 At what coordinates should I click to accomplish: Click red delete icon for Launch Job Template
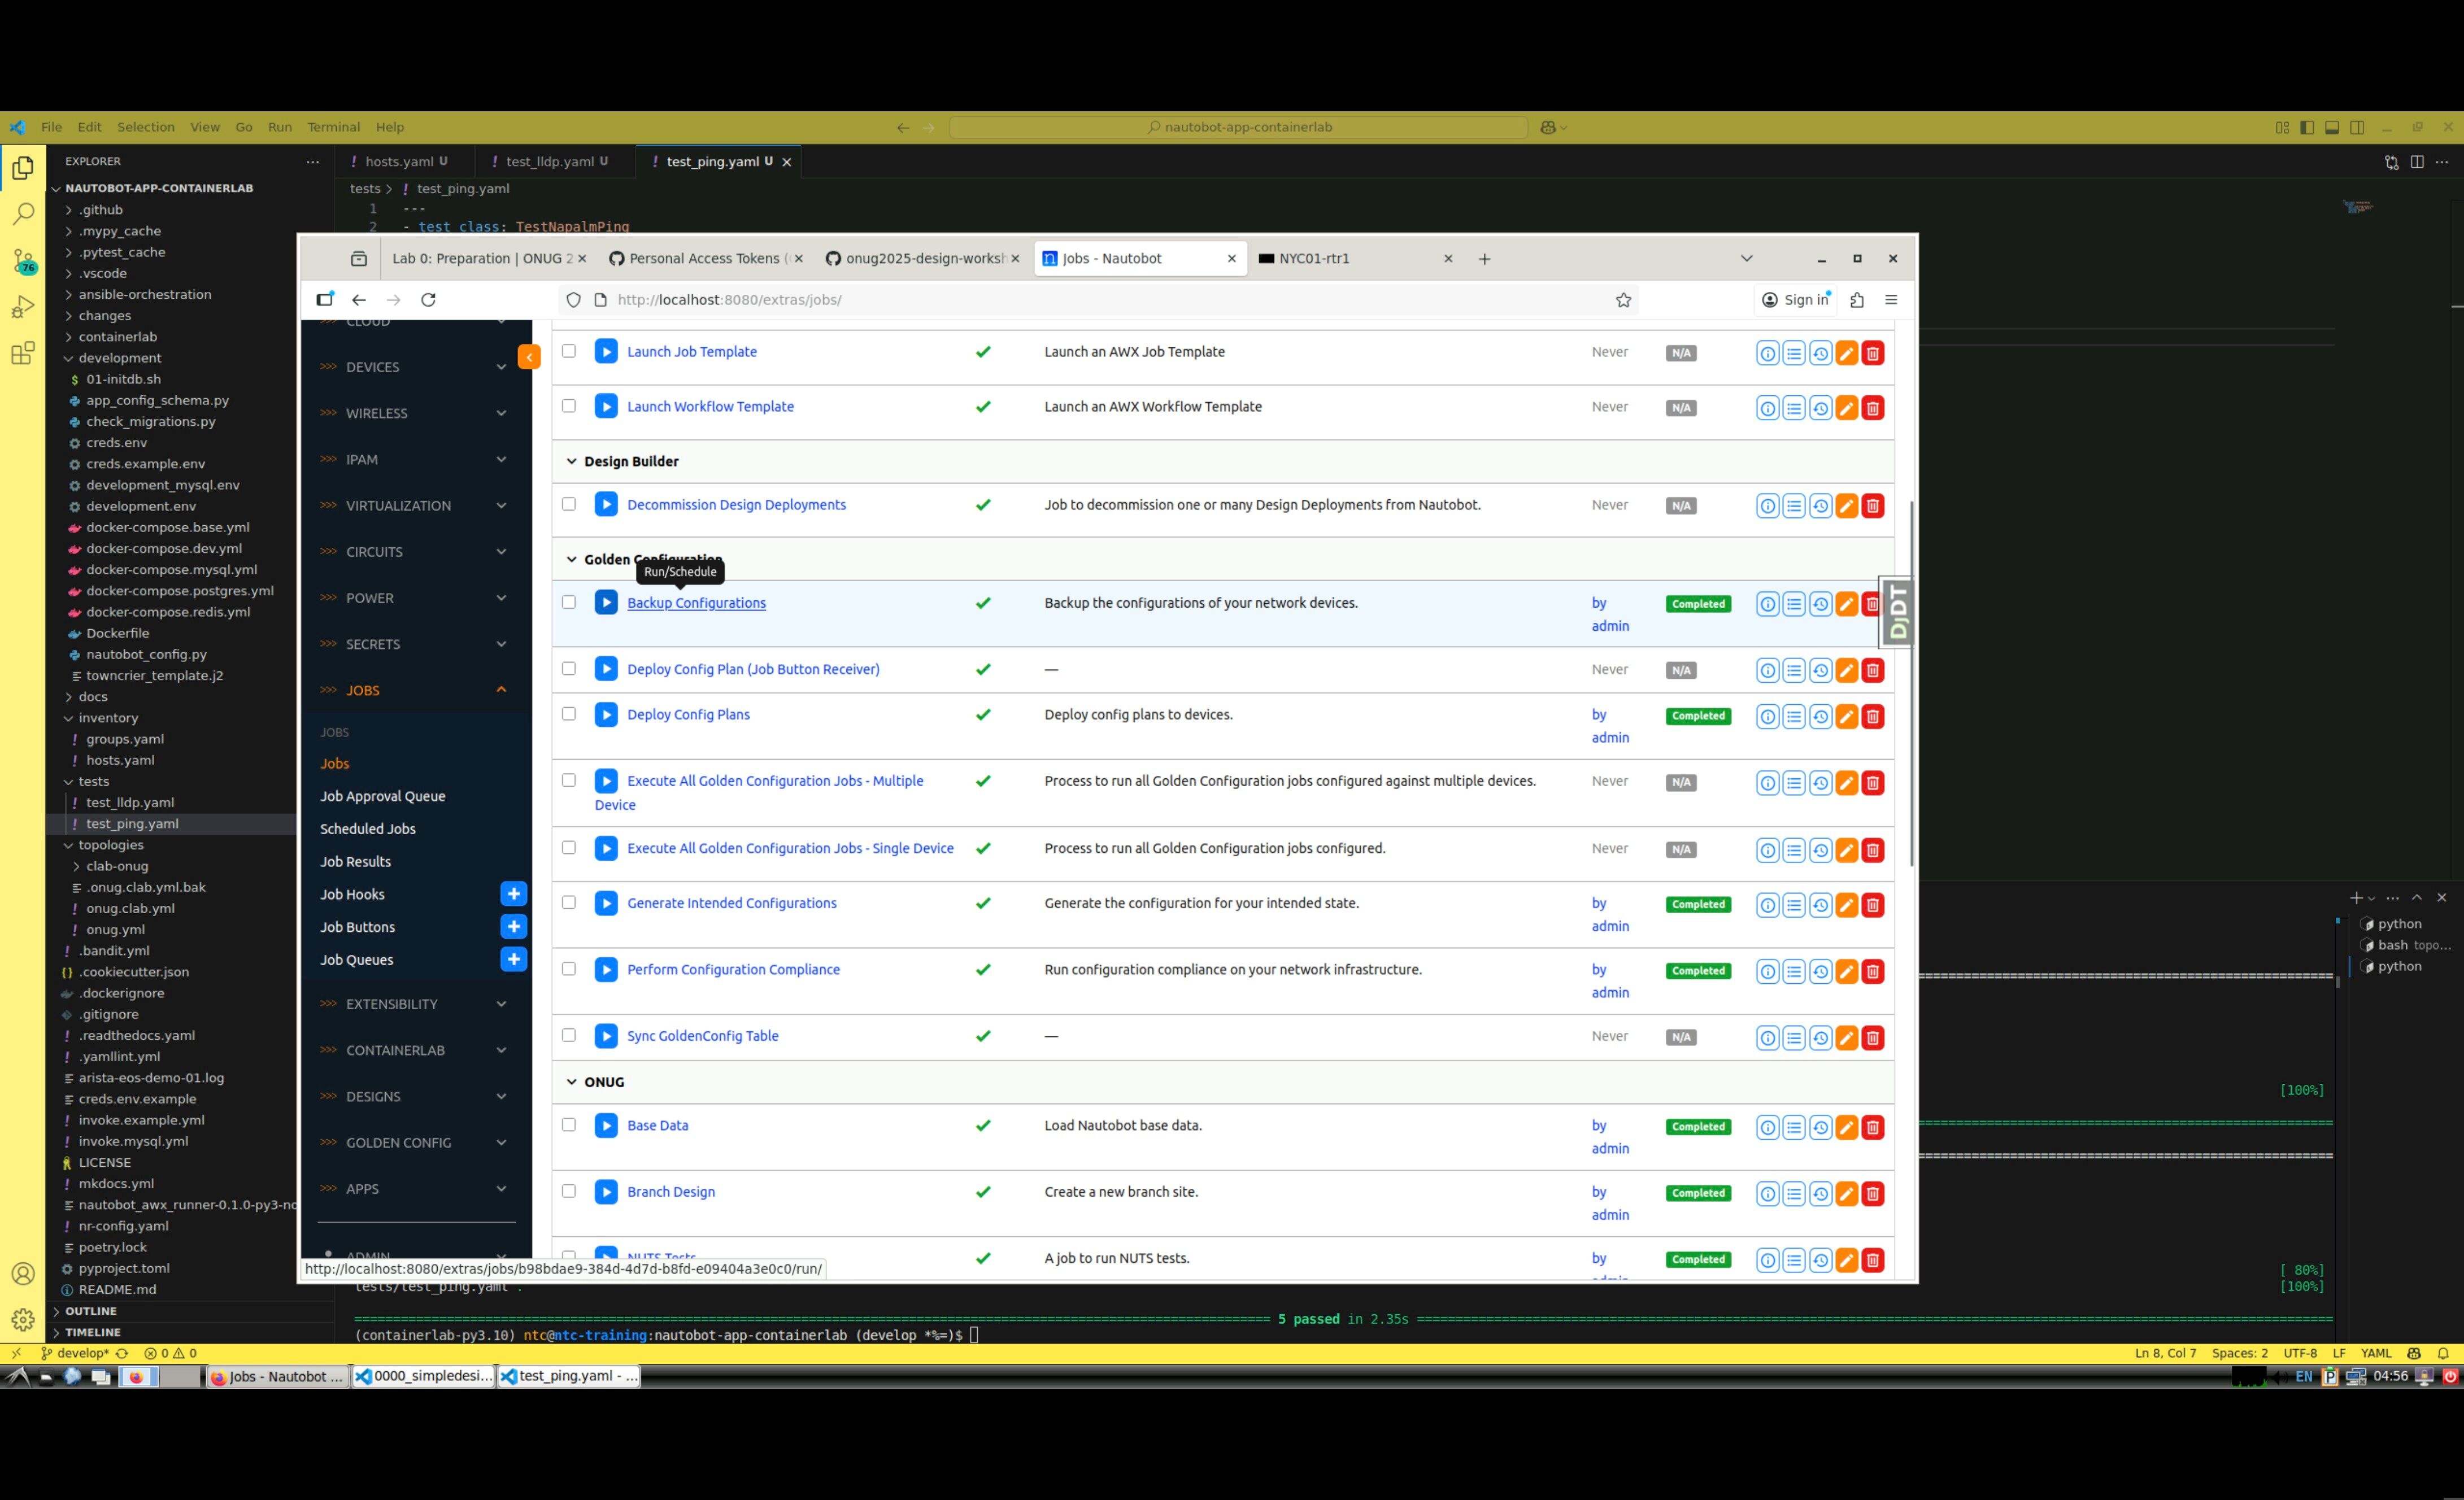click(x=1873, y=353)
